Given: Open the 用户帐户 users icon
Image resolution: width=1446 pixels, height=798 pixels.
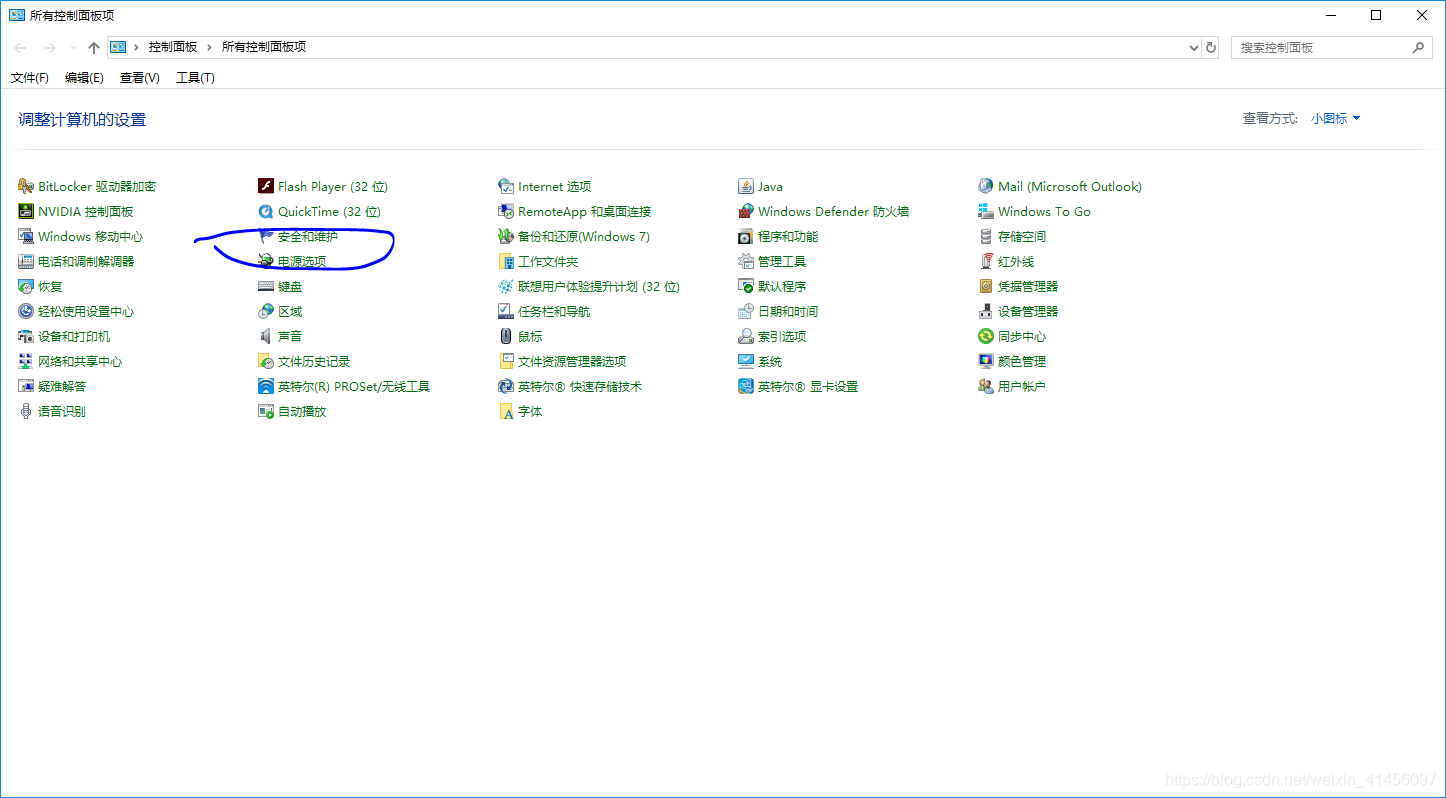Looking at the screenshot, I should pos(986,386).
